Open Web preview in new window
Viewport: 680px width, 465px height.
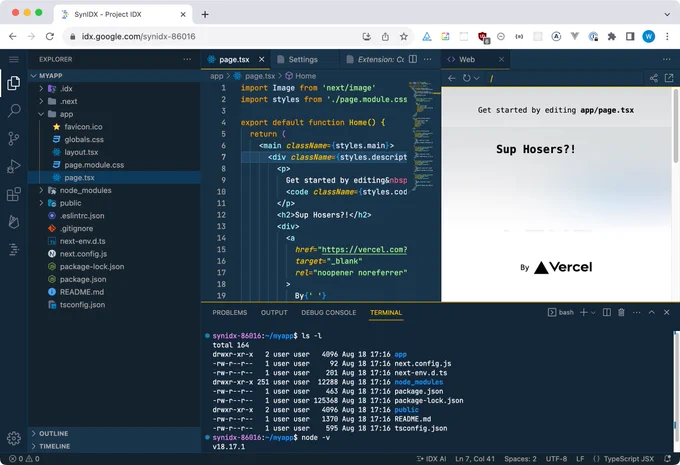669,78
